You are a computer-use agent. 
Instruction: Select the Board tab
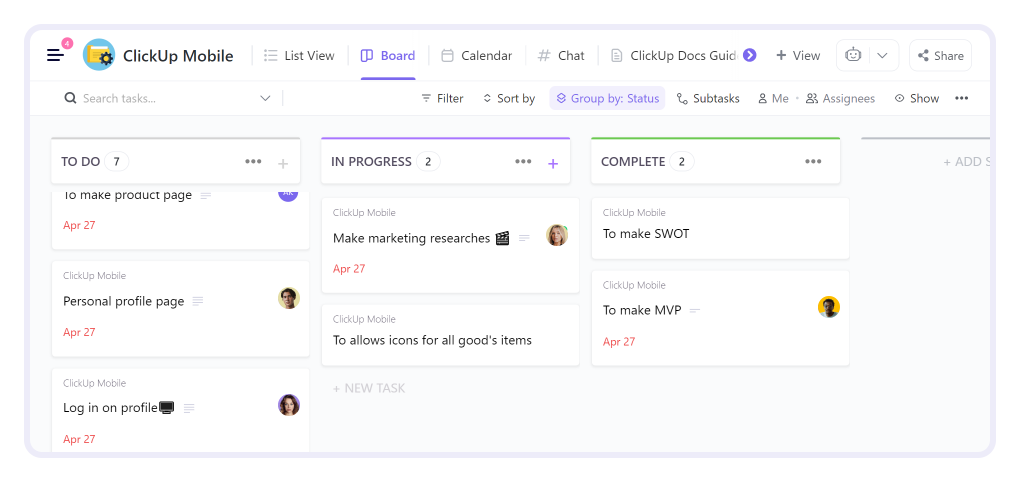click(x=388, y=56)
